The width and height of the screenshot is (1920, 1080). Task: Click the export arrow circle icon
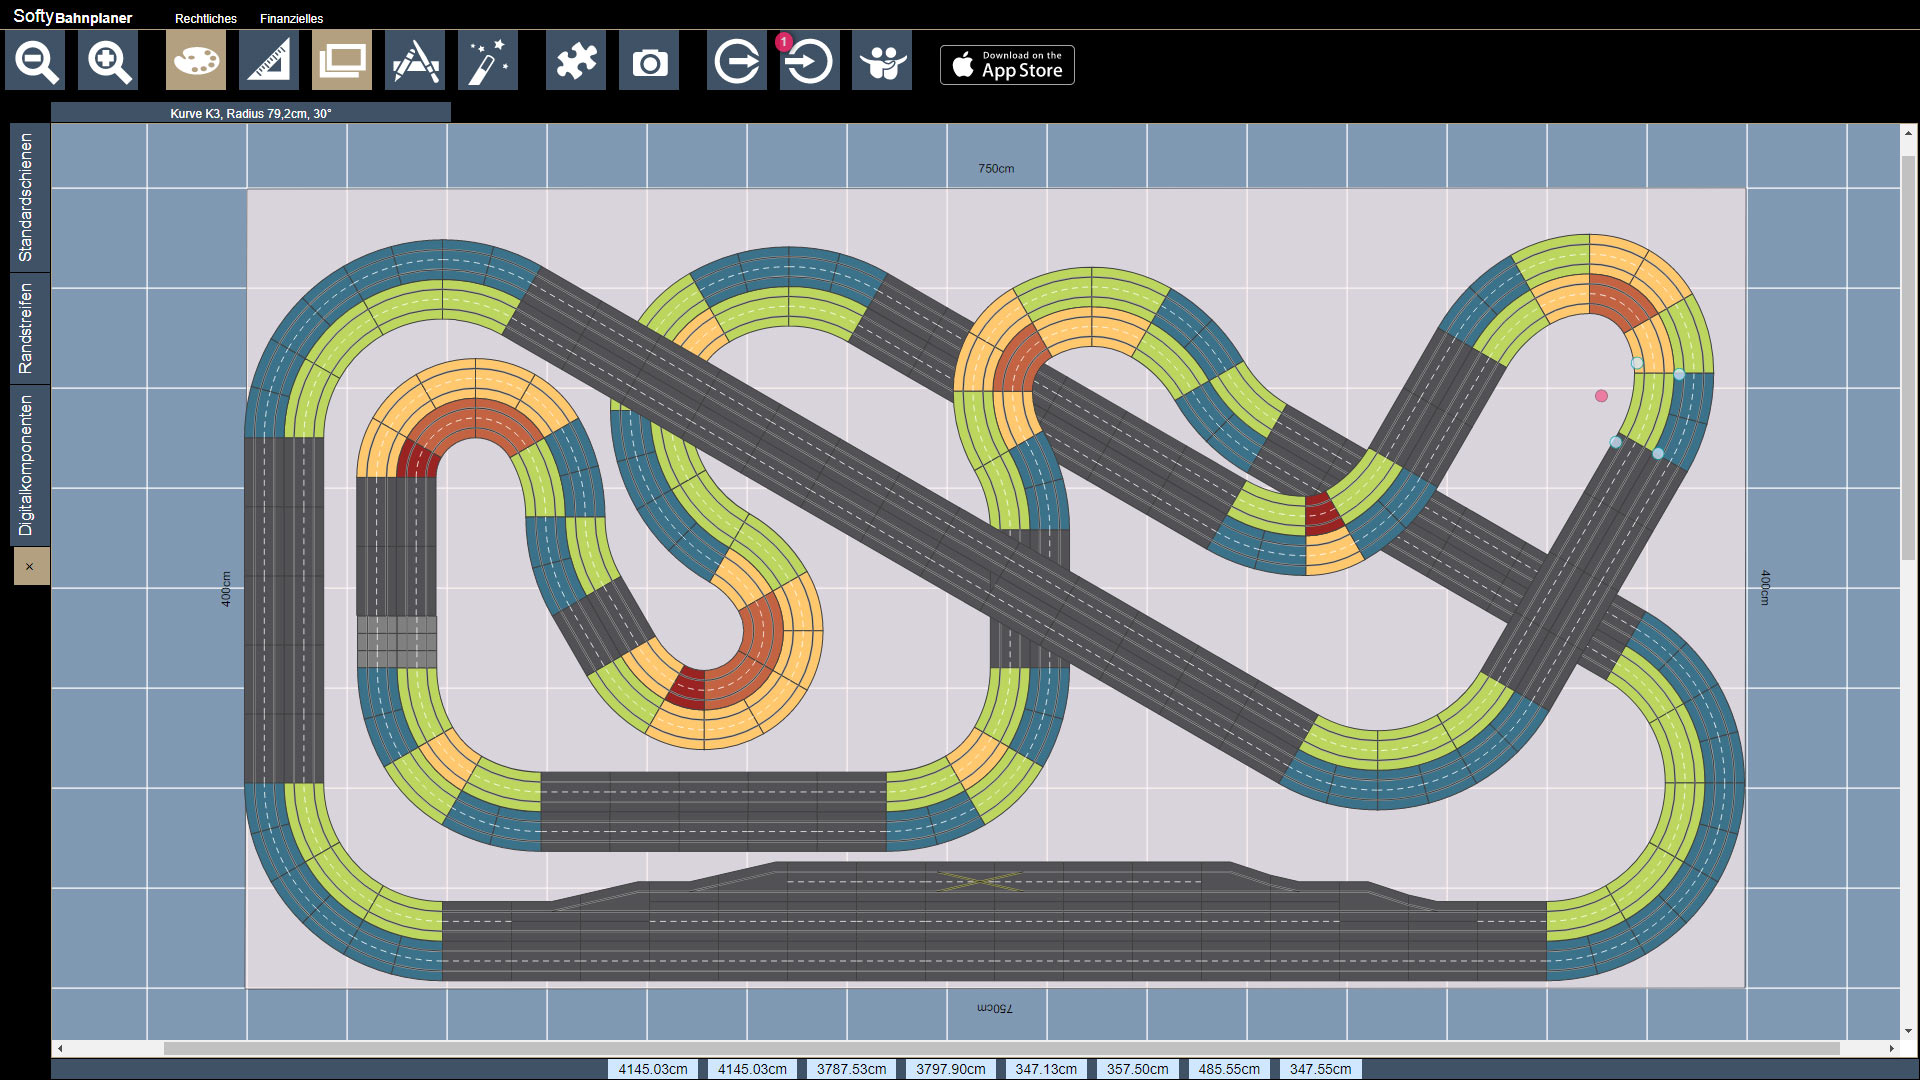737,61
